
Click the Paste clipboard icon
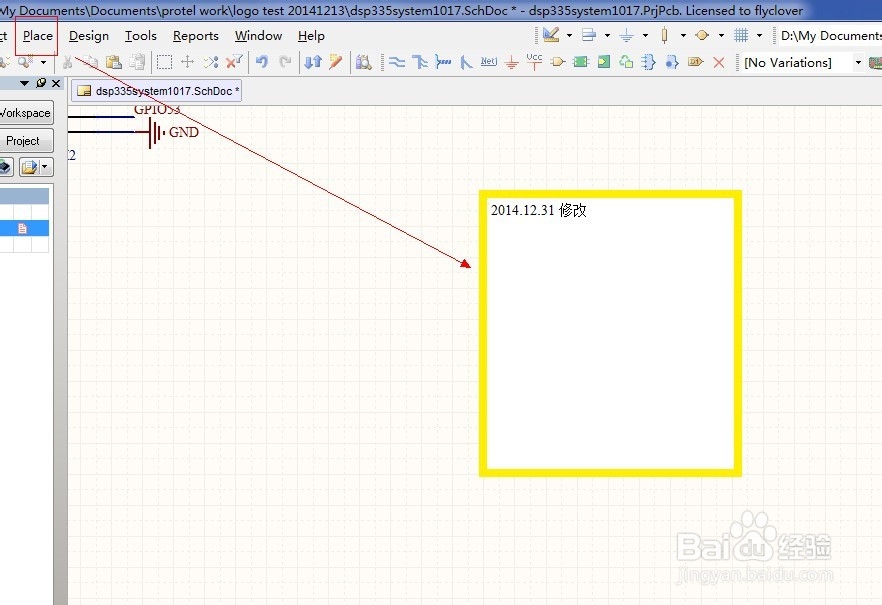[114, 62]
